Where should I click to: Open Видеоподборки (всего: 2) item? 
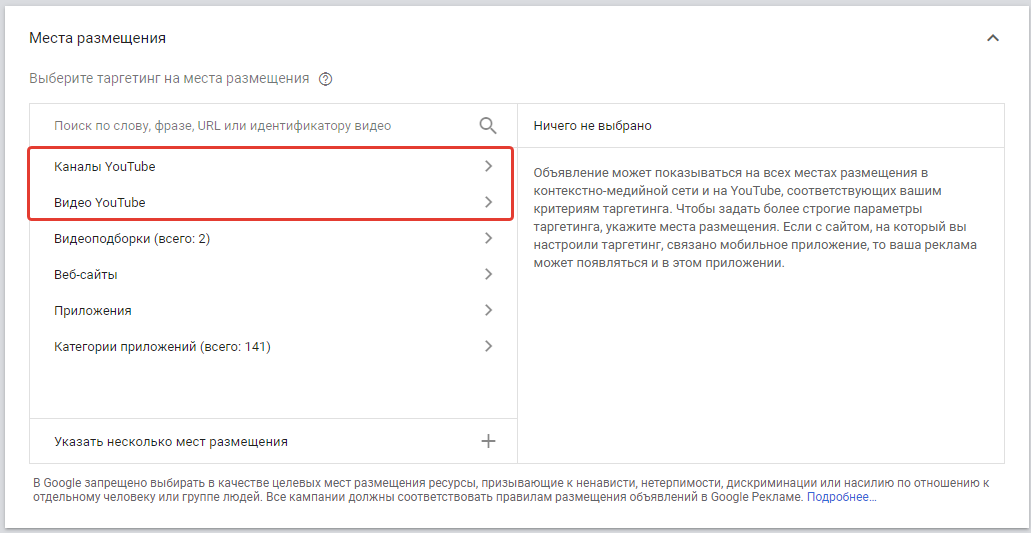tap(273, 239)
